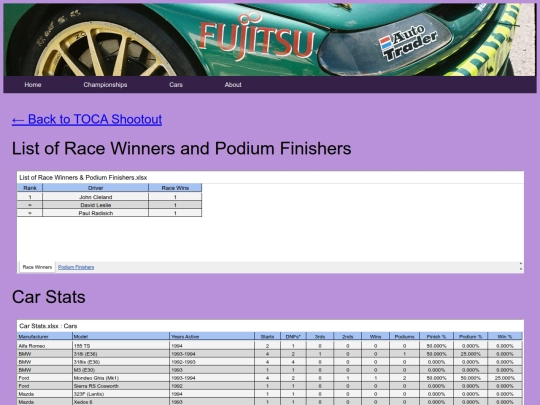Click the Podium % column header
This screenshot has height=405, width=540.
click(x=470, y=336)
